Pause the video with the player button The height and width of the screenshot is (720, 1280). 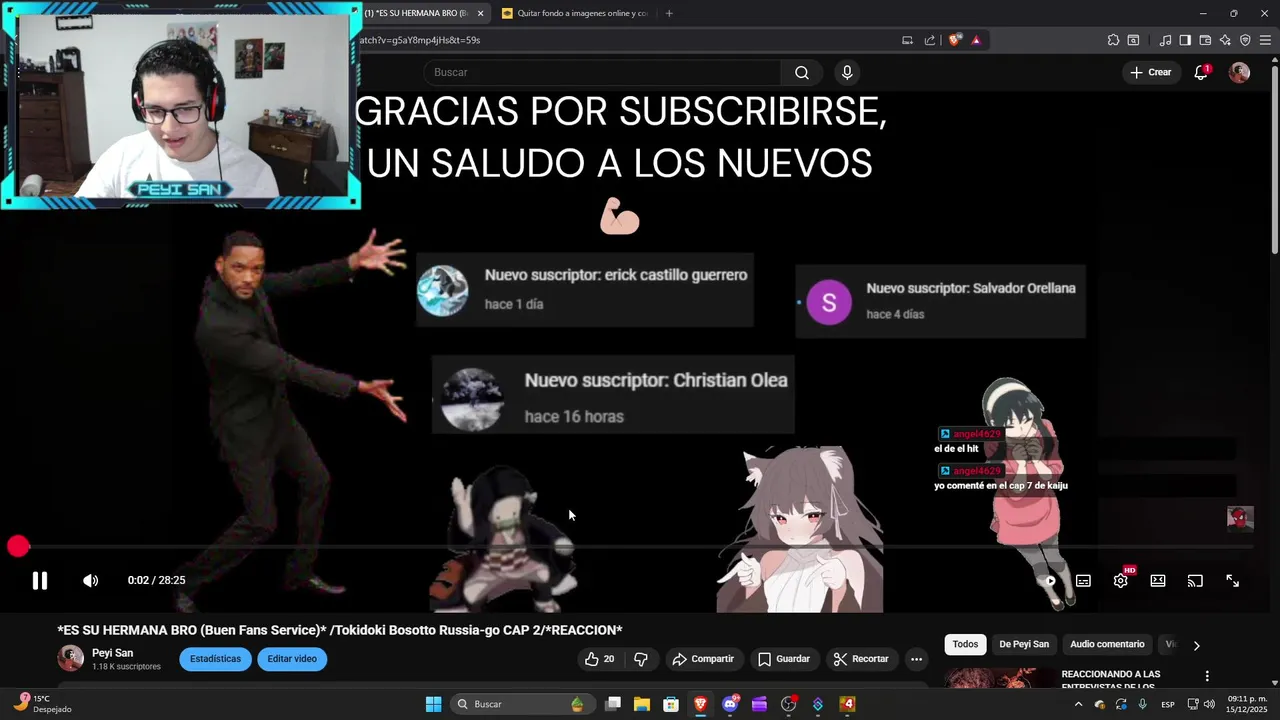click(40, 580)
